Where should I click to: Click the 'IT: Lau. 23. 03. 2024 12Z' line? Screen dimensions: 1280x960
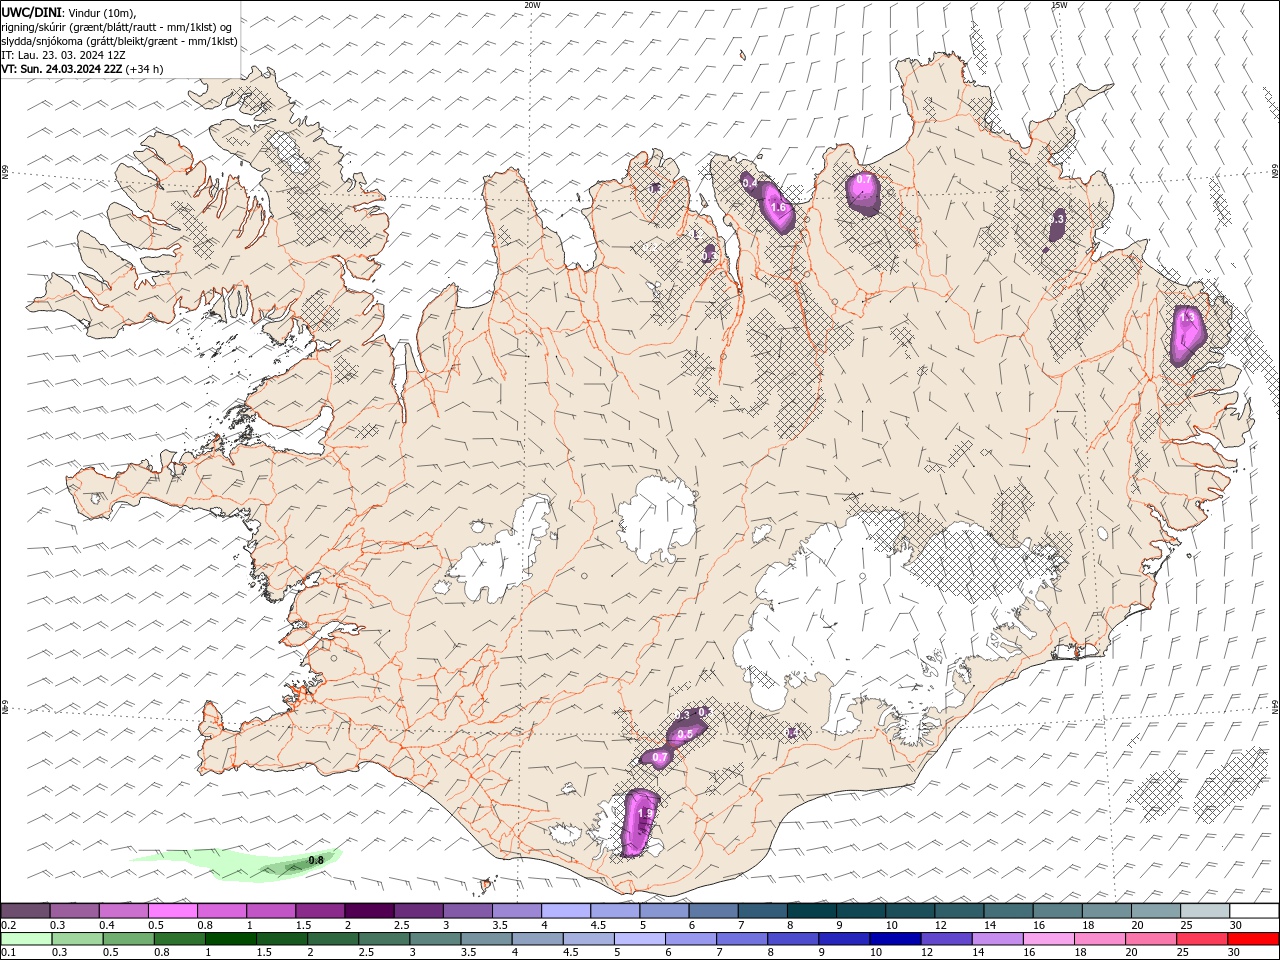click(63, 55)
